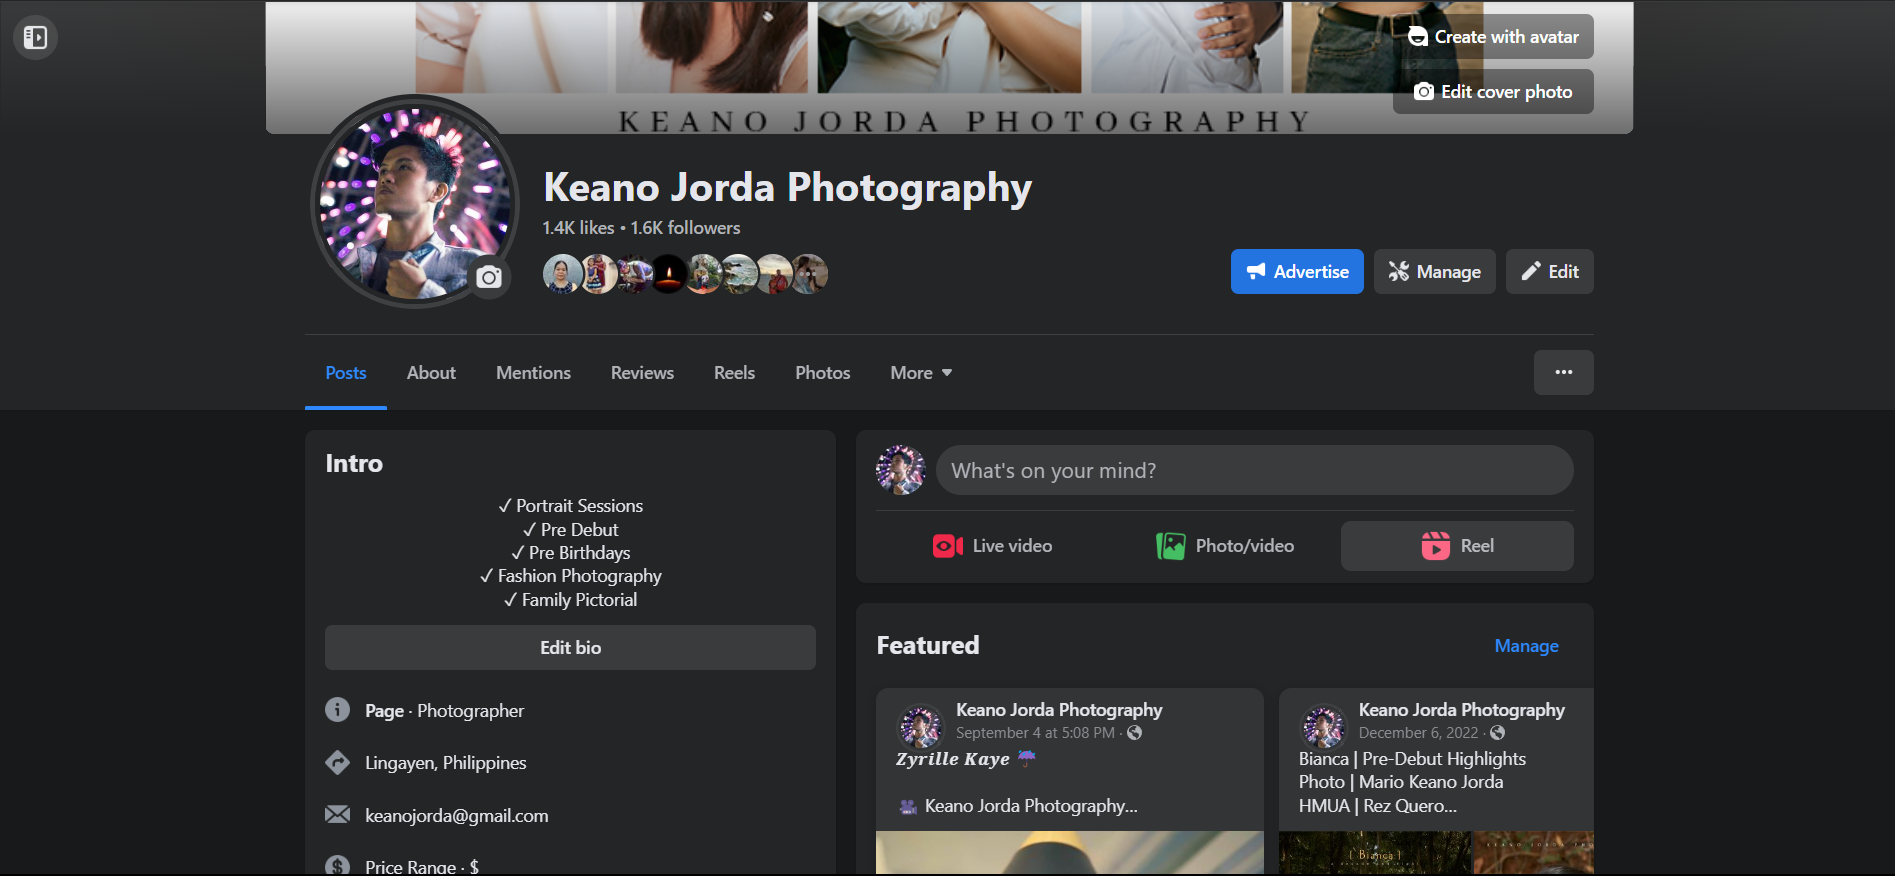Open the Reels tab
The image size is (1895, 876).
click(x=734, y=373)
